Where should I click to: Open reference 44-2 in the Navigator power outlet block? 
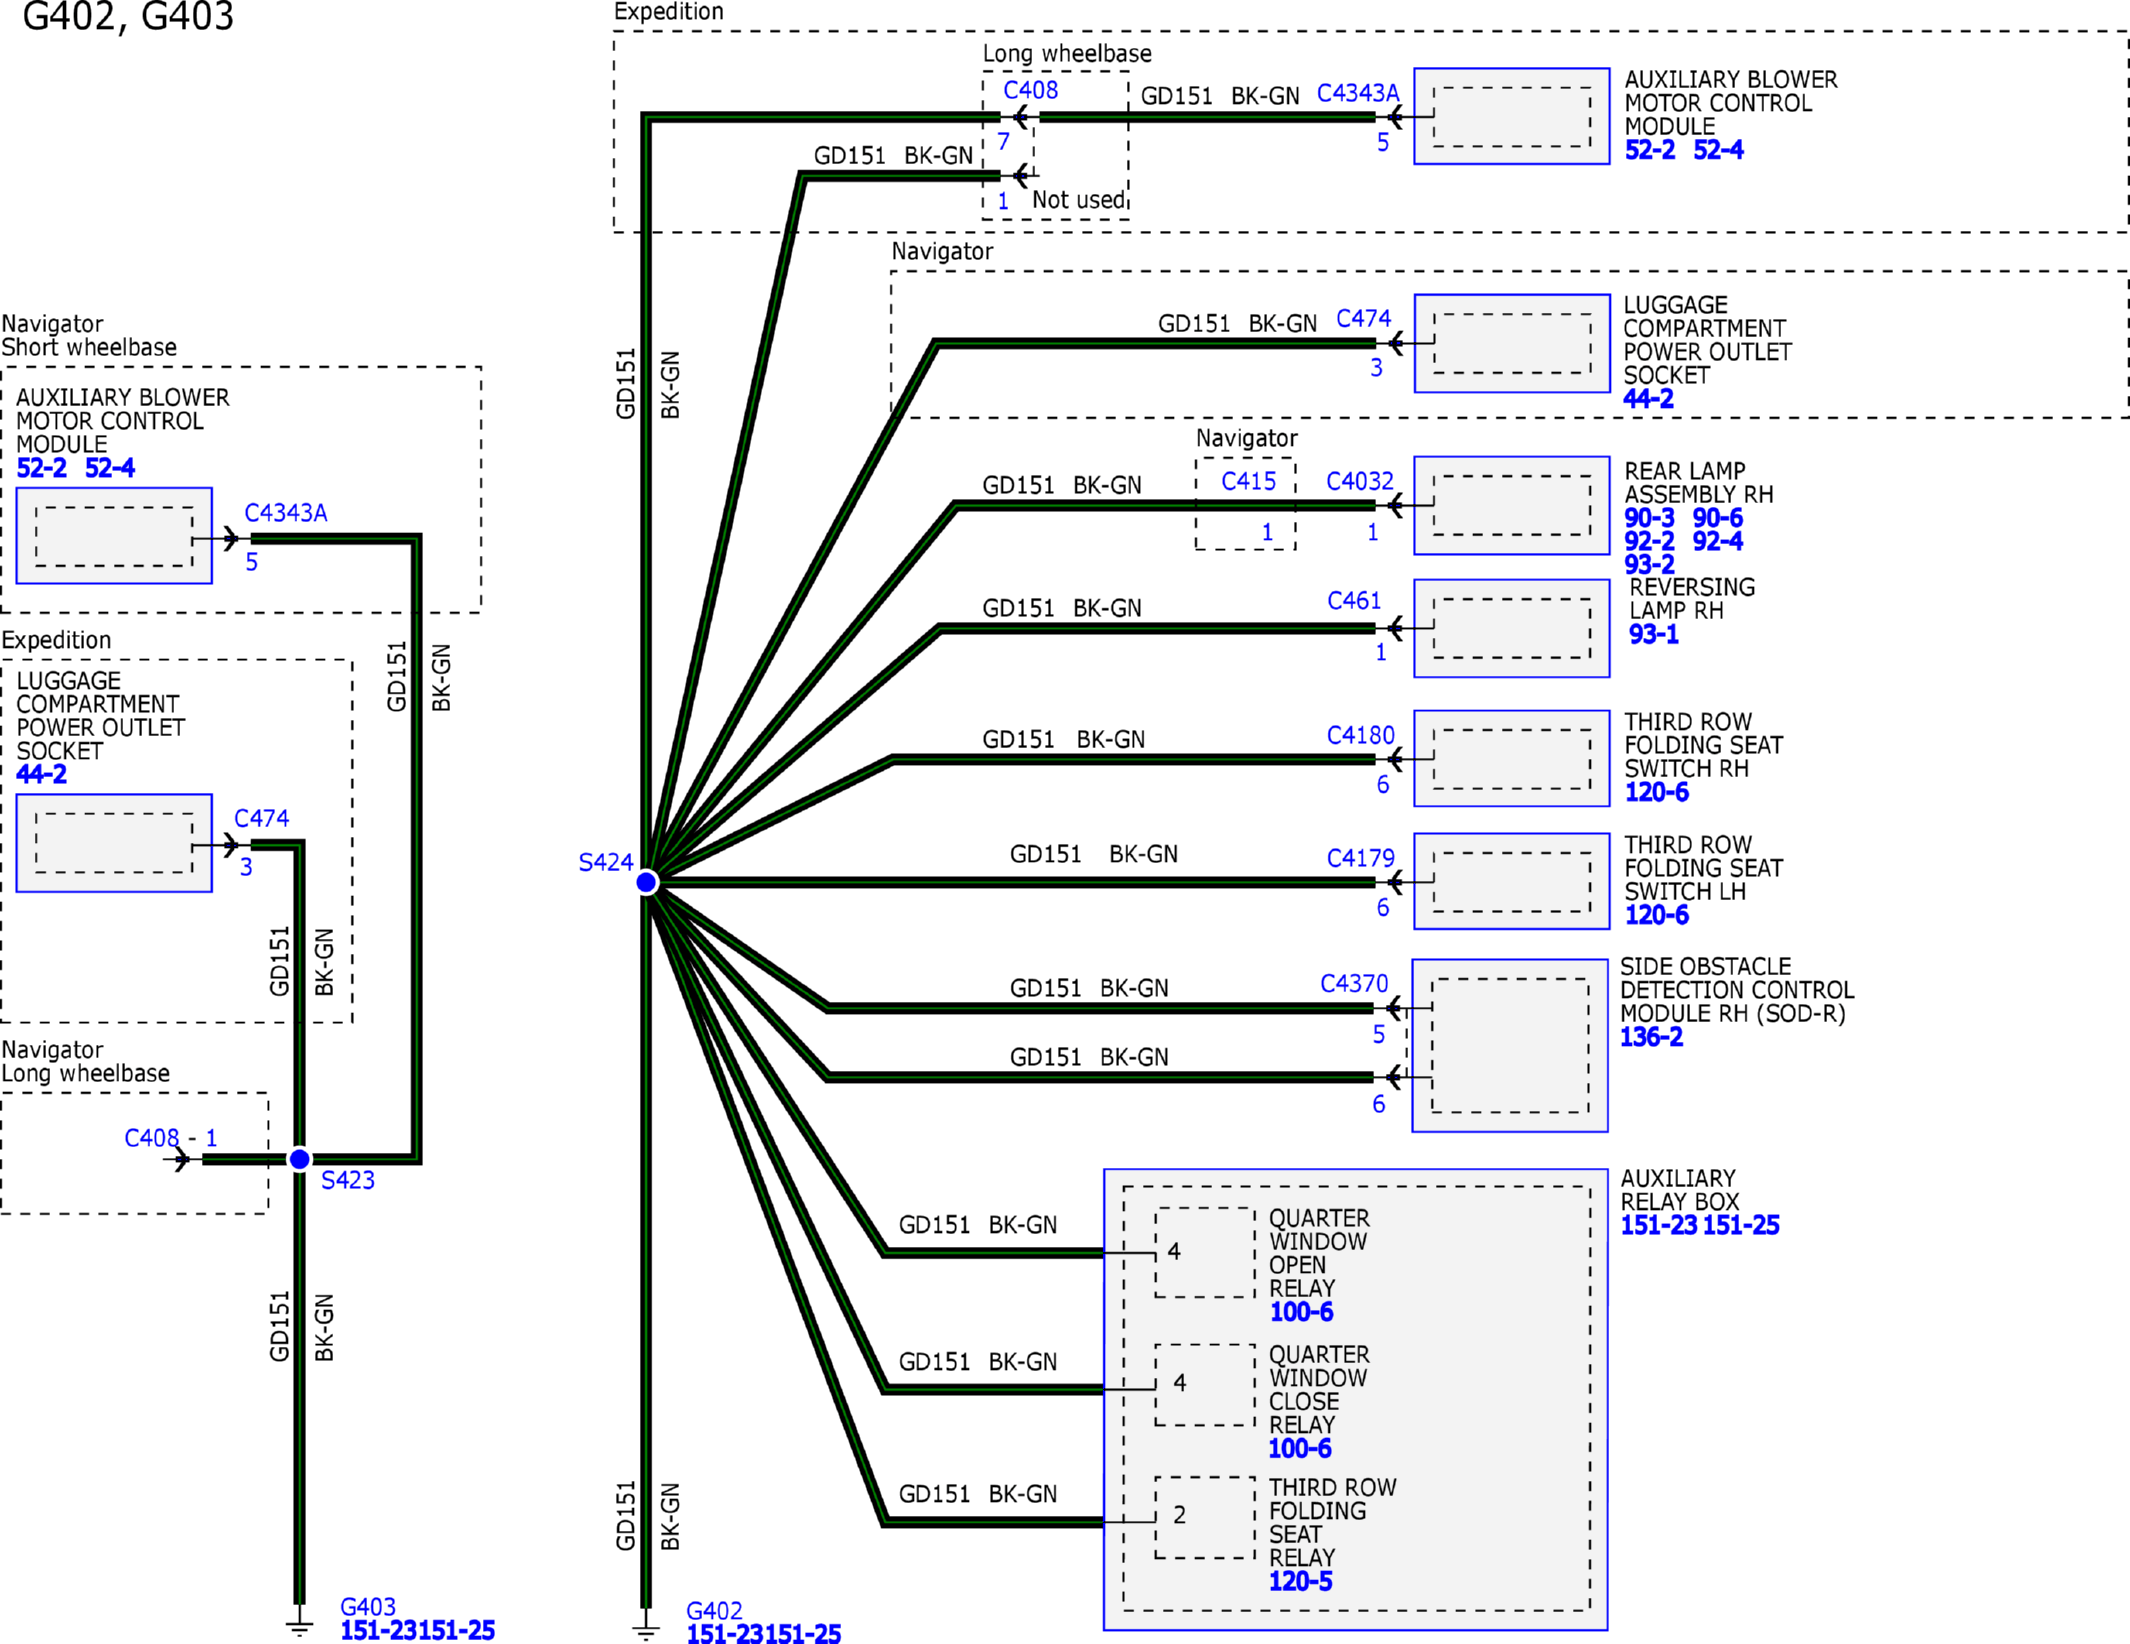(x=1649, y=398)
